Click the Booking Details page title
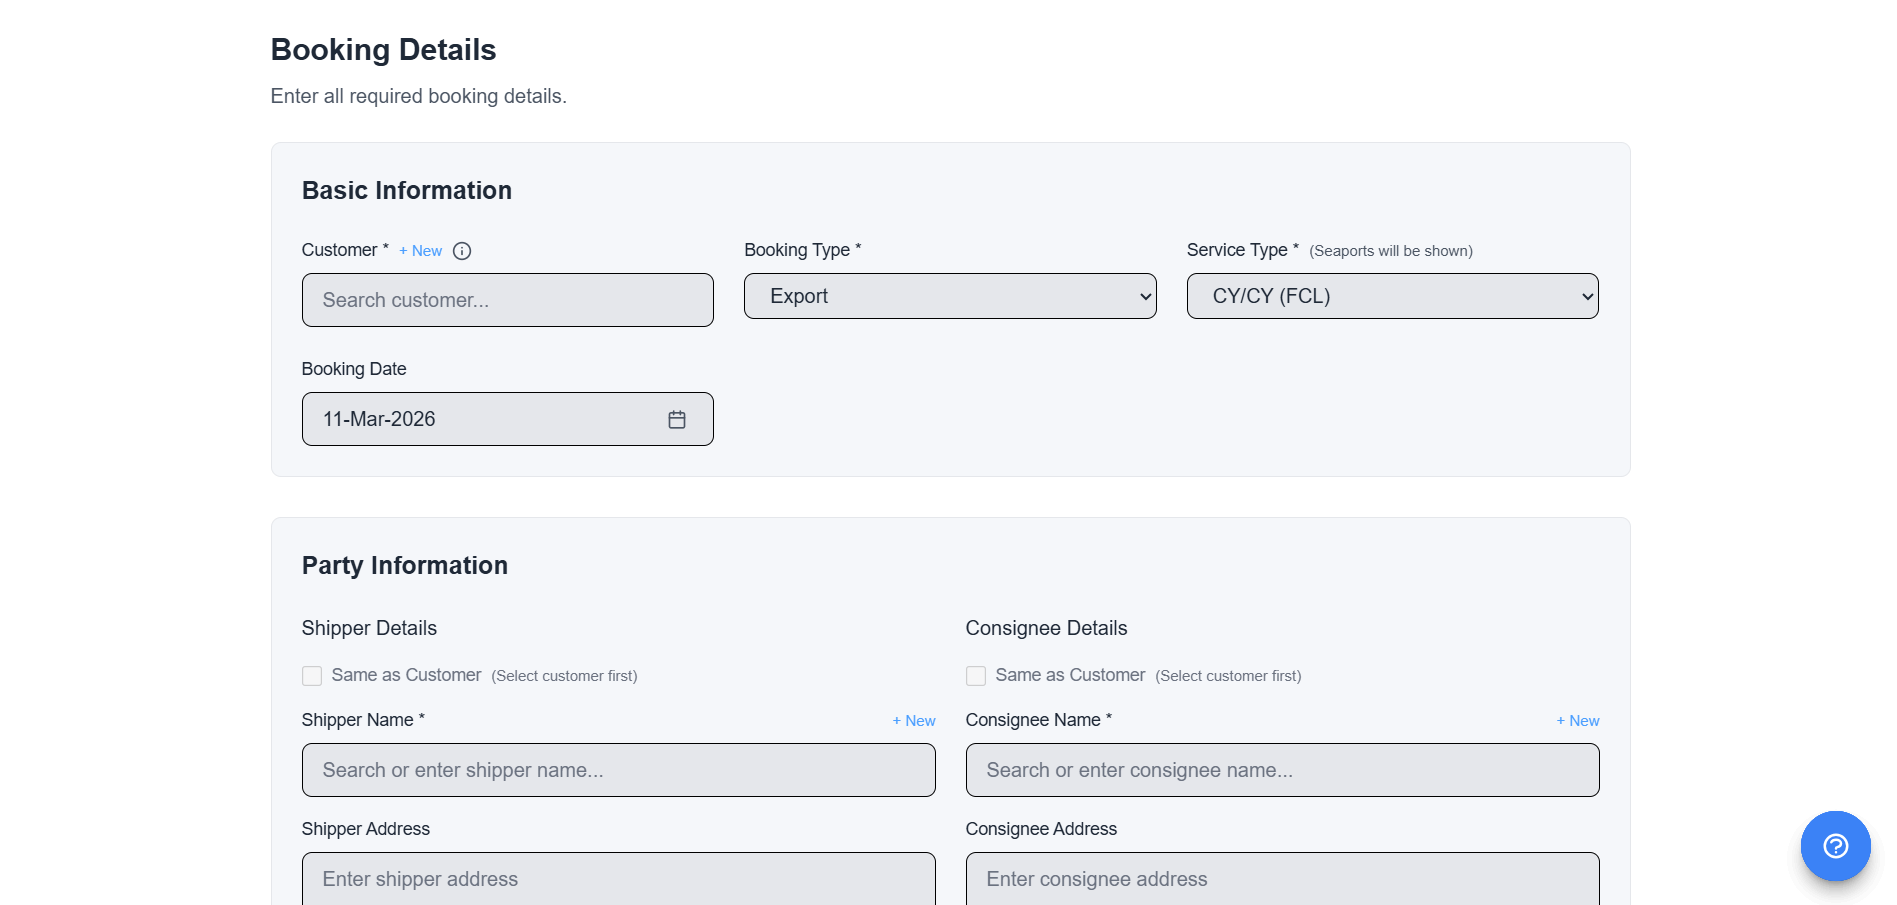The image size is (1897, 905). tap(383, 49)
